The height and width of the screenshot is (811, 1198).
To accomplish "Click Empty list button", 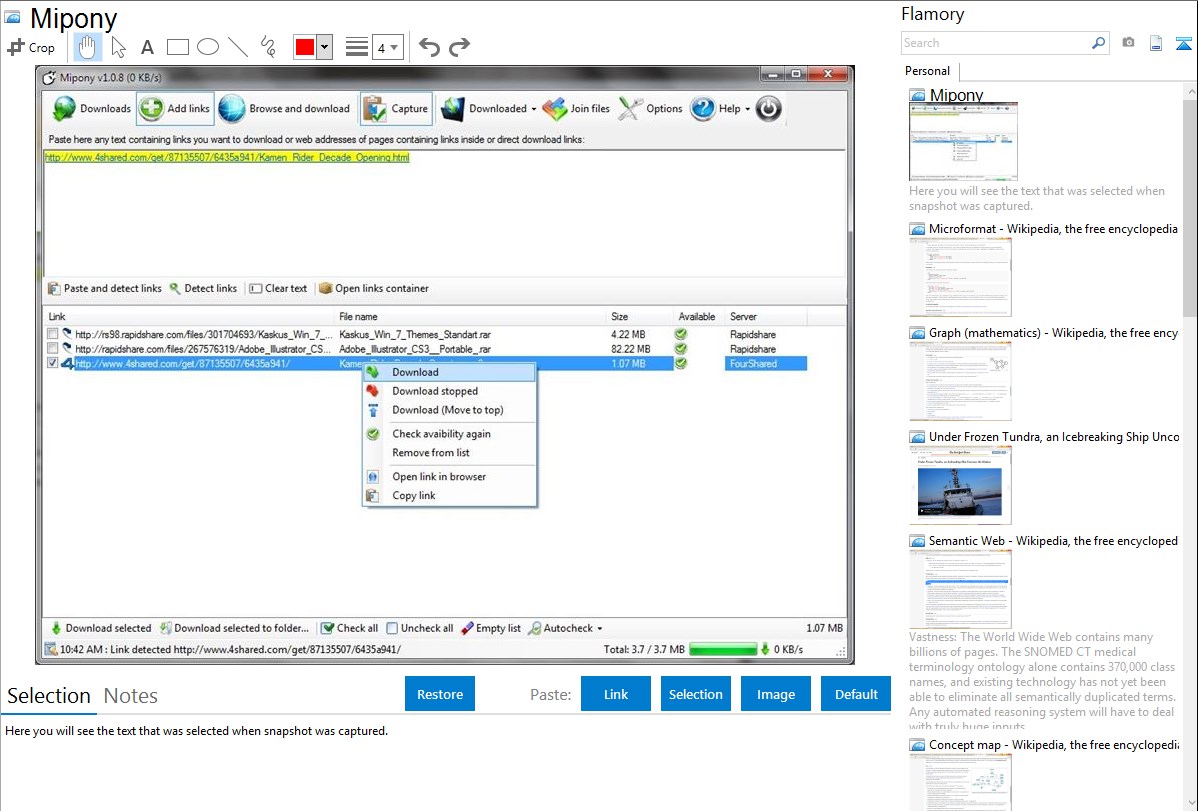I will (491, 628).
